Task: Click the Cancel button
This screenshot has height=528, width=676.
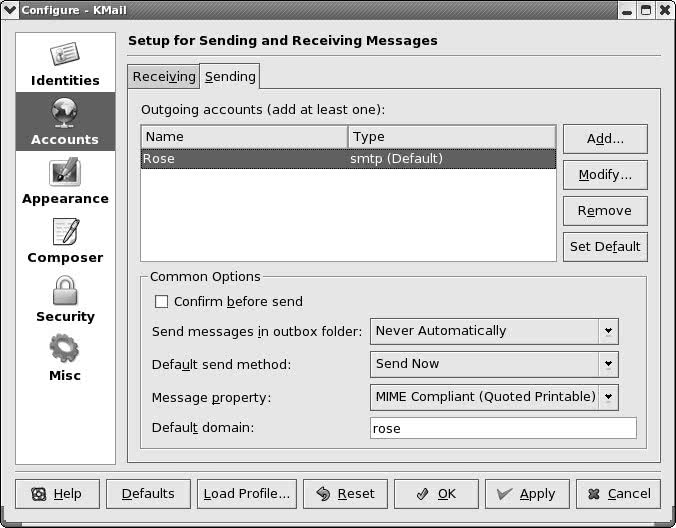Action: (618, 494)
